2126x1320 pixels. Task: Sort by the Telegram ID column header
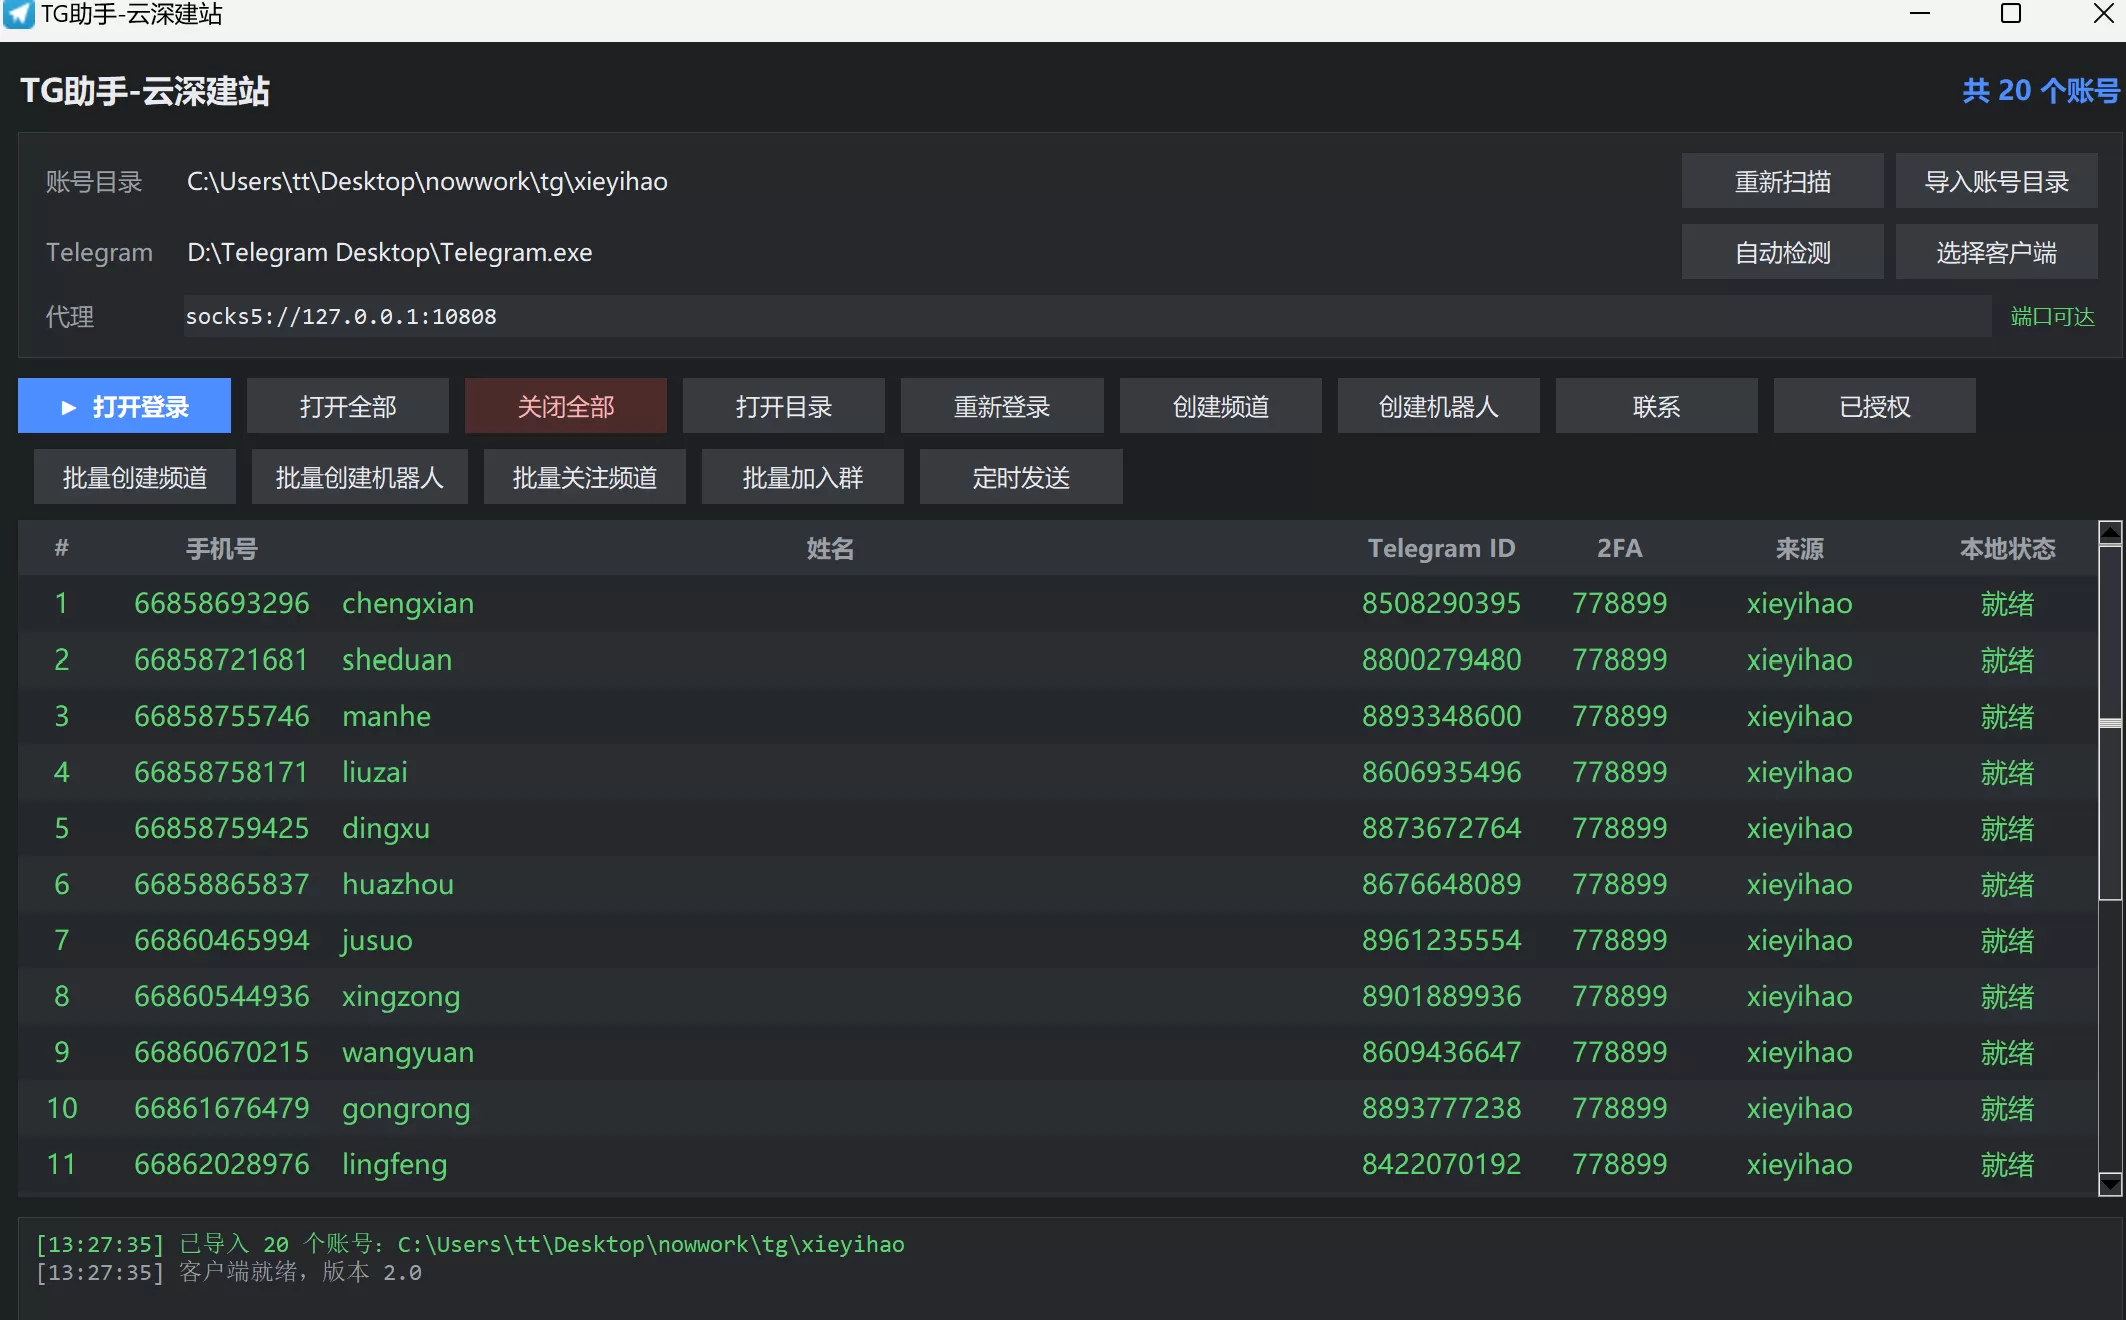[1441, 548]
